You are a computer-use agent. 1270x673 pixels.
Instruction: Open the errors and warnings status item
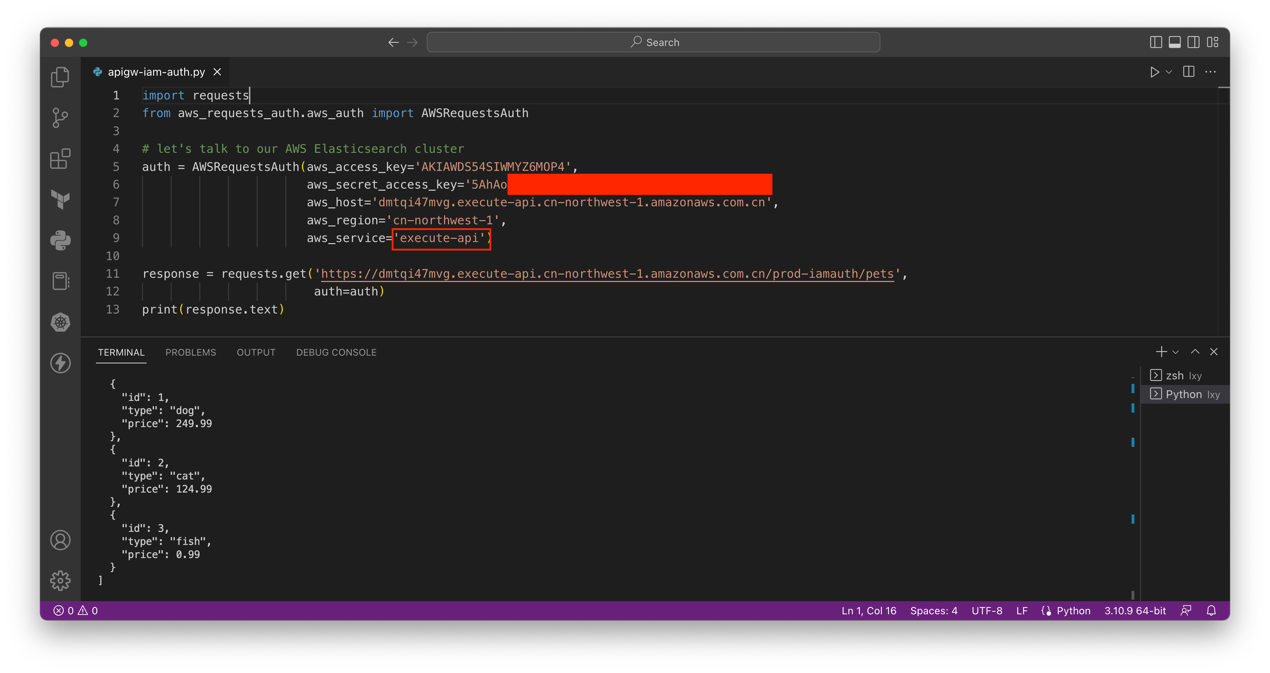(76, 611)
